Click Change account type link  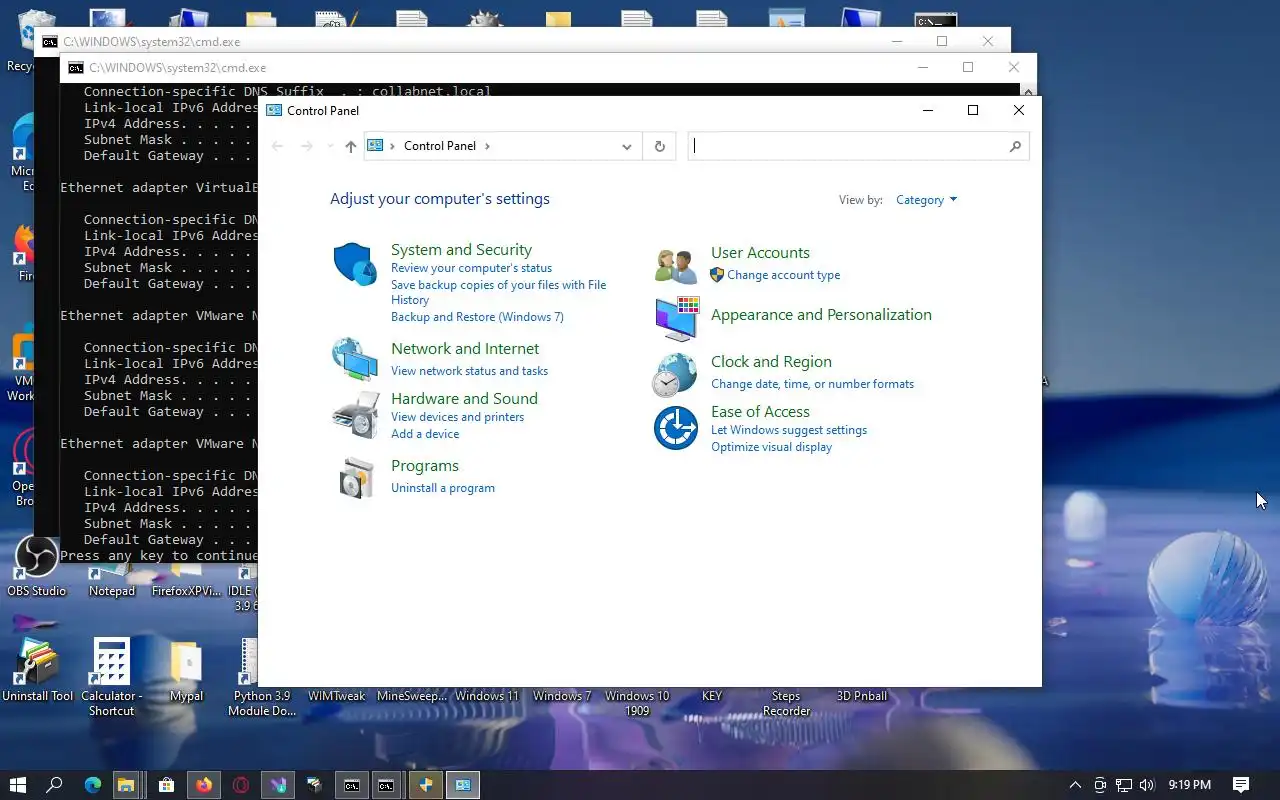pyautogui.click(x=783, y=275)
